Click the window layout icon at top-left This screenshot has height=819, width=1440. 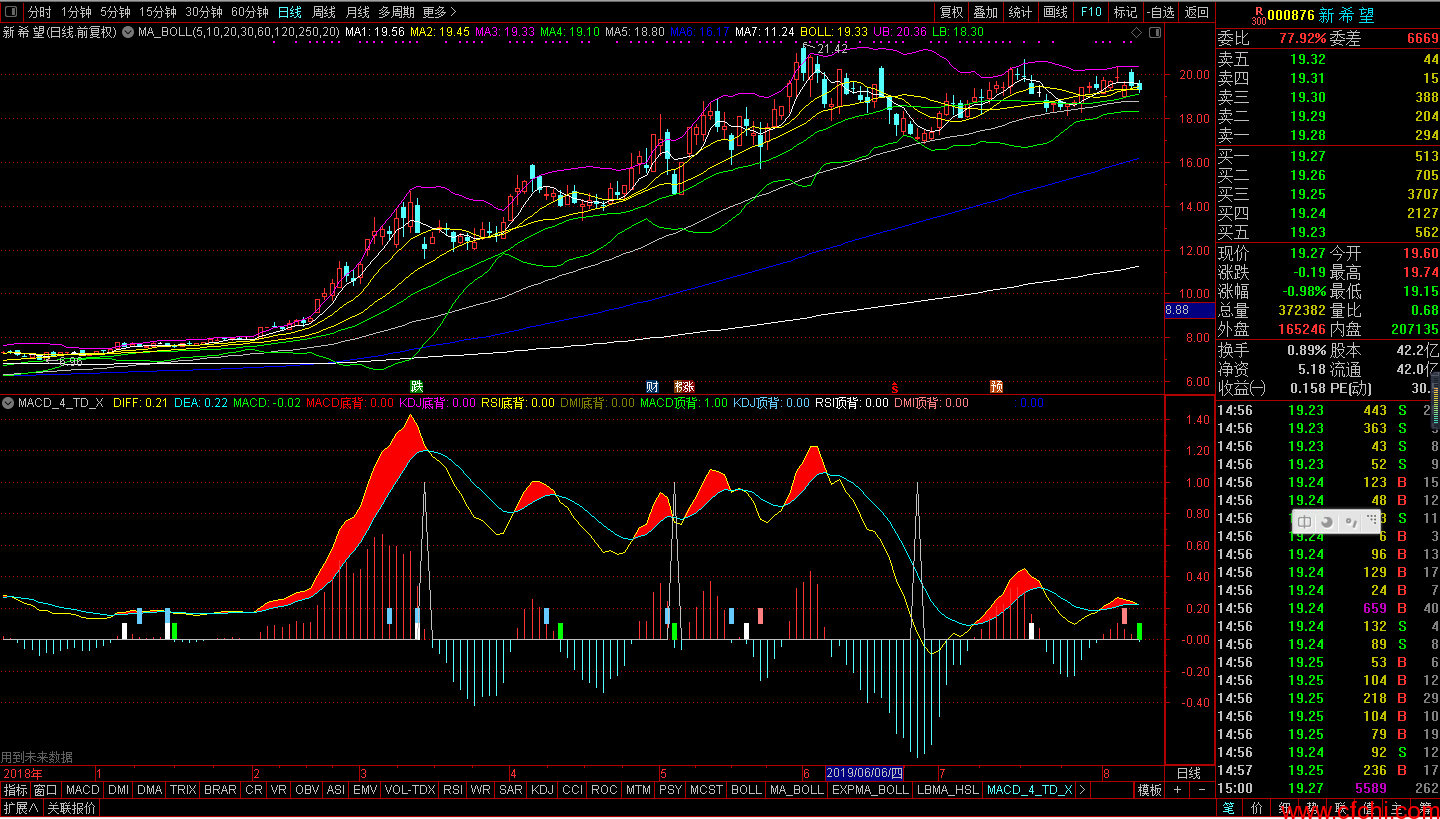11,12
